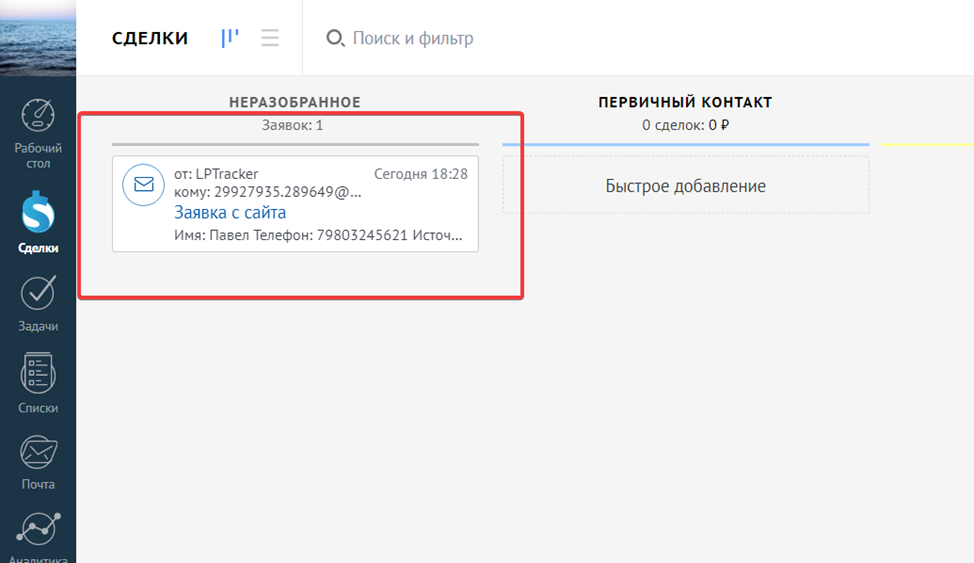Image resolution: width=974 pixels, height=563 pixels.
Task: Switch to list view icon
Action: click(x=270, y=38)
